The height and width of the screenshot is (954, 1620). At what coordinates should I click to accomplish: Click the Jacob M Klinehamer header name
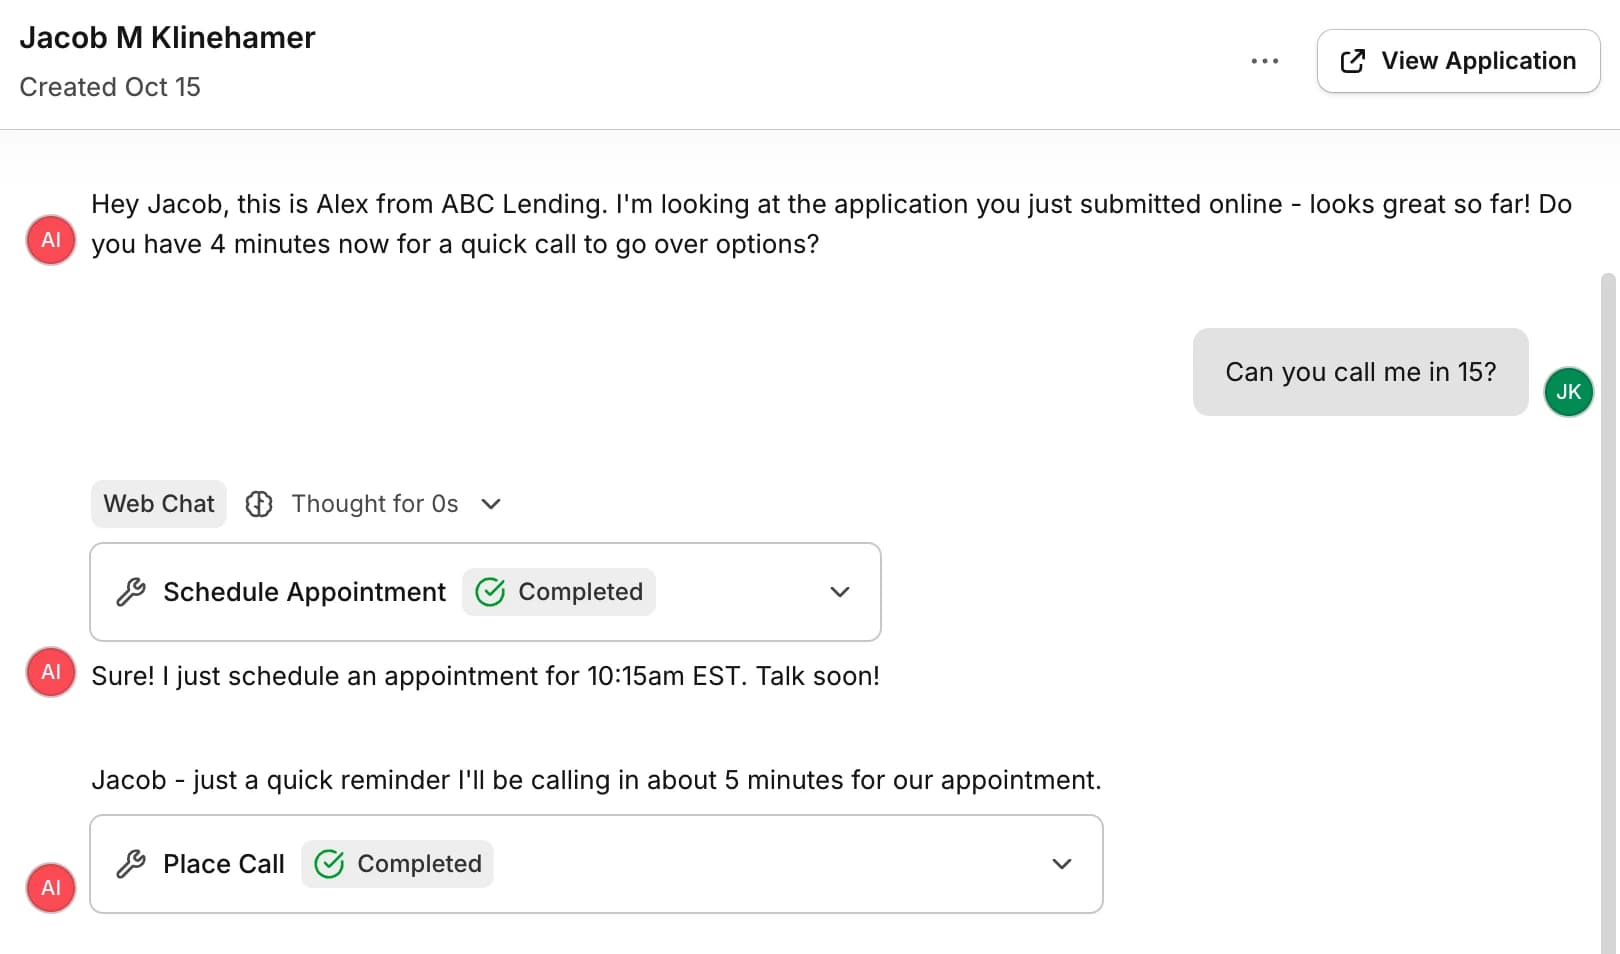click(168, 38)
